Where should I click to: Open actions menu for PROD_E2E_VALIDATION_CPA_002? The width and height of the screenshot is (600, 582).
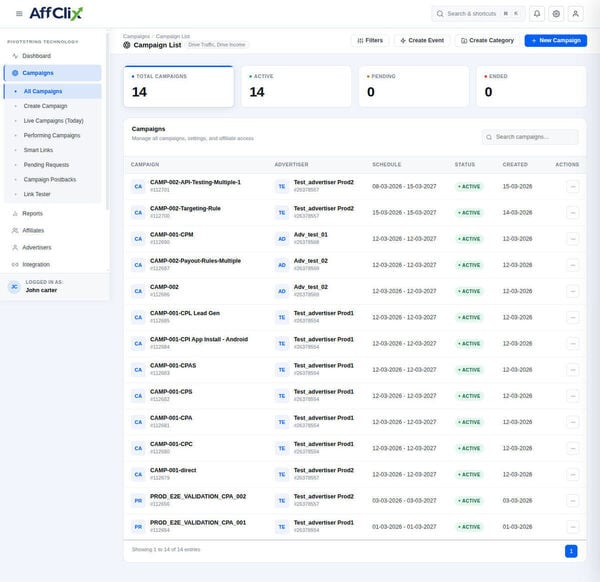[572, 501]
